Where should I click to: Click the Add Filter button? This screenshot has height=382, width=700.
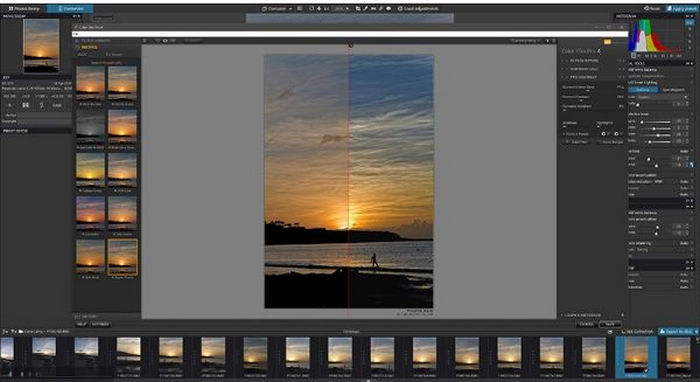pos(579,142)
